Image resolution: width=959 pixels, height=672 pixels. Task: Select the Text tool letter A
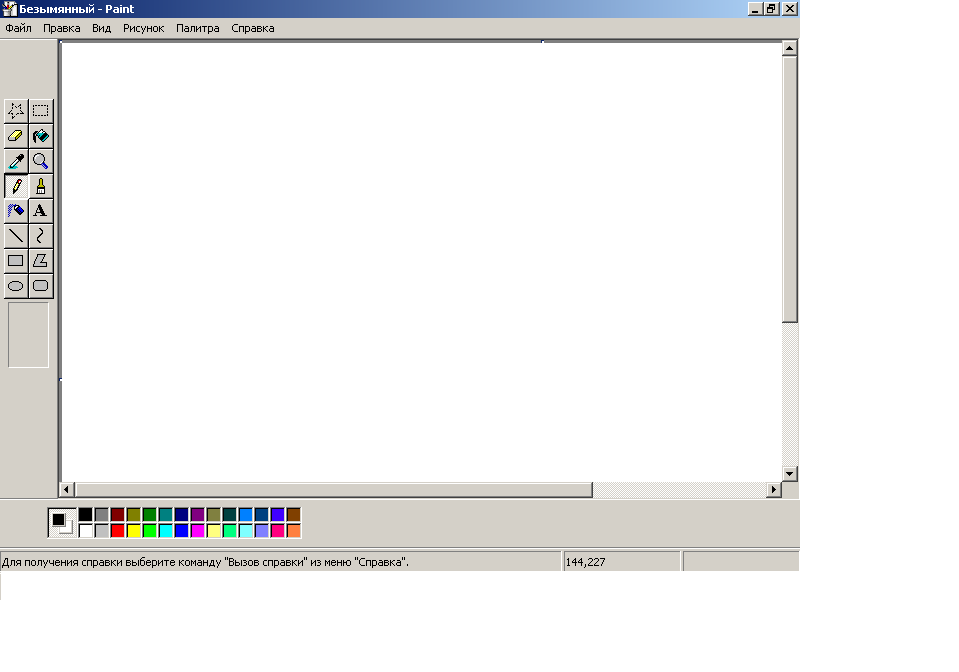tap(41, 211)
